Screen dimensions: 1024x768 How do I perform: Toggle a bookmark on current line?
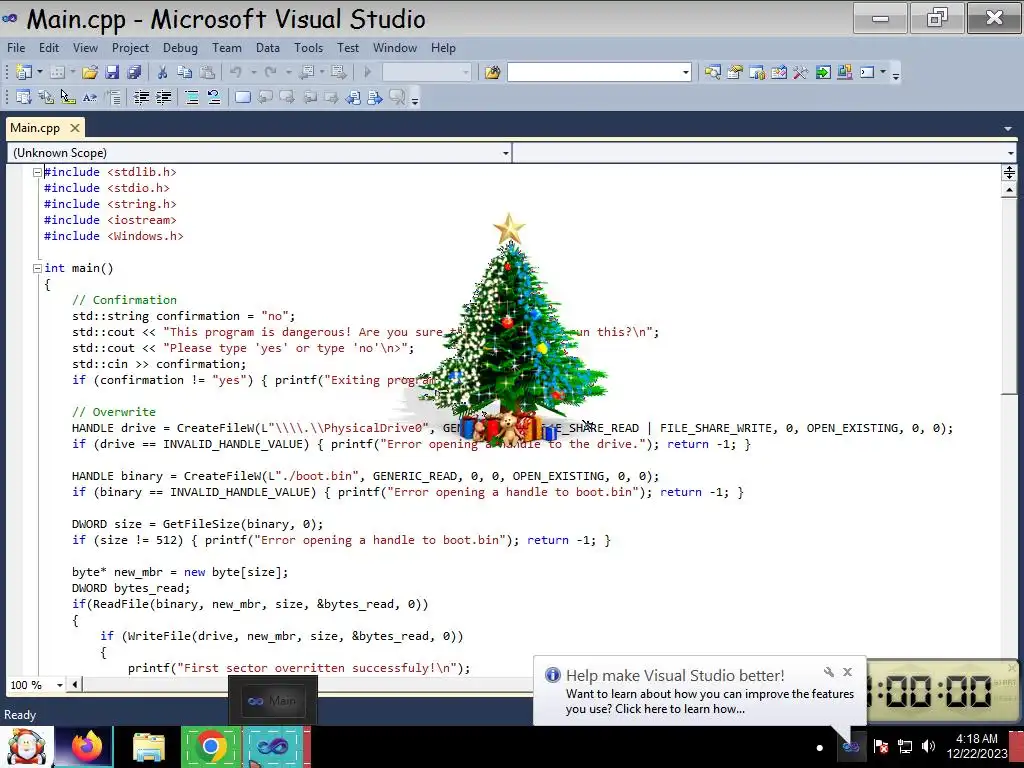click(243, 98)
